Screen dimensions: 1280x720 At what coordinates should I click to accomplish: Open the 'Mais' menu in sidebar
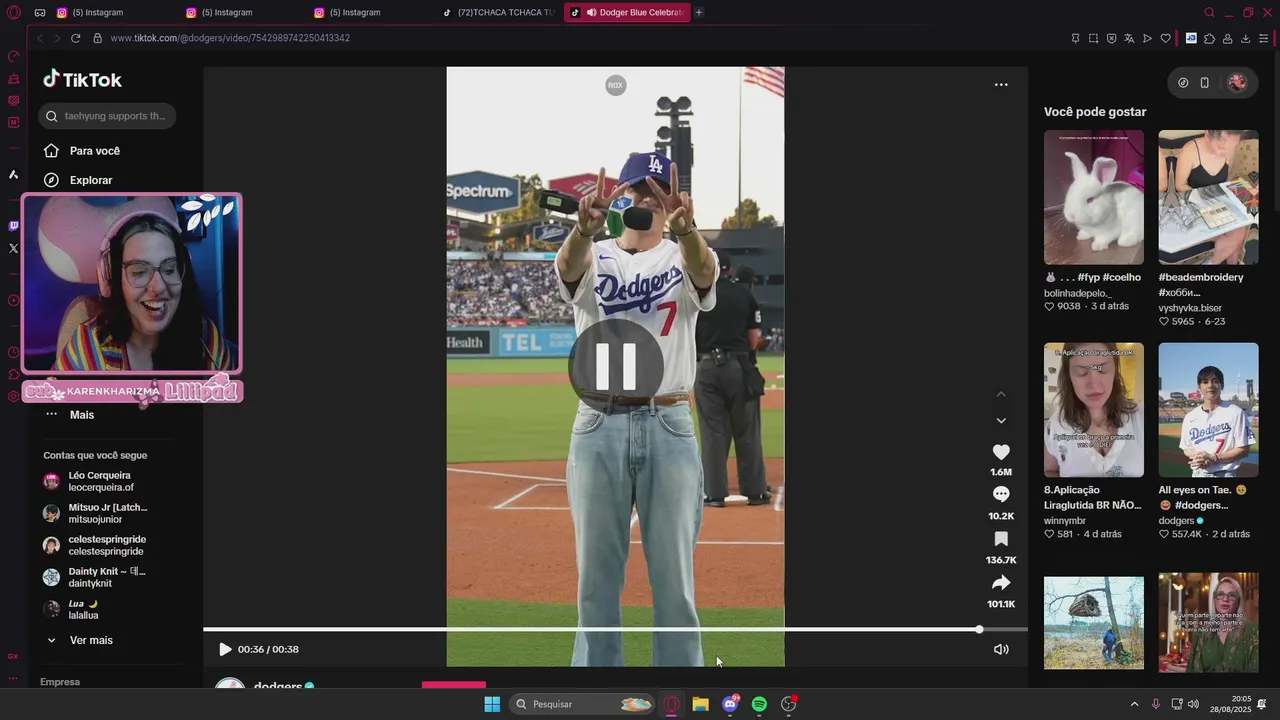click(70, 415)
